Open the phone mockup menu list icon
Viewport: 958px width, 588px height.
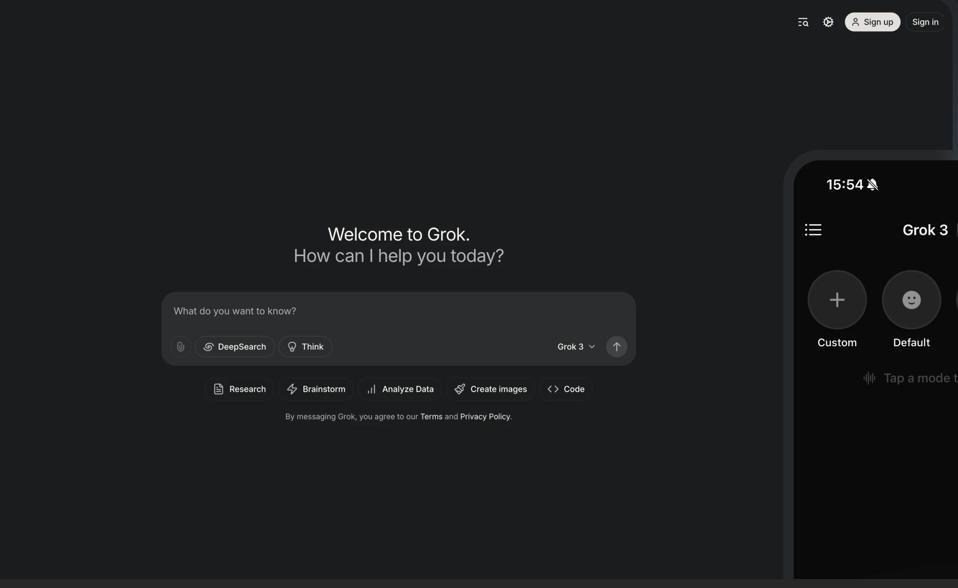click(813, 230)
